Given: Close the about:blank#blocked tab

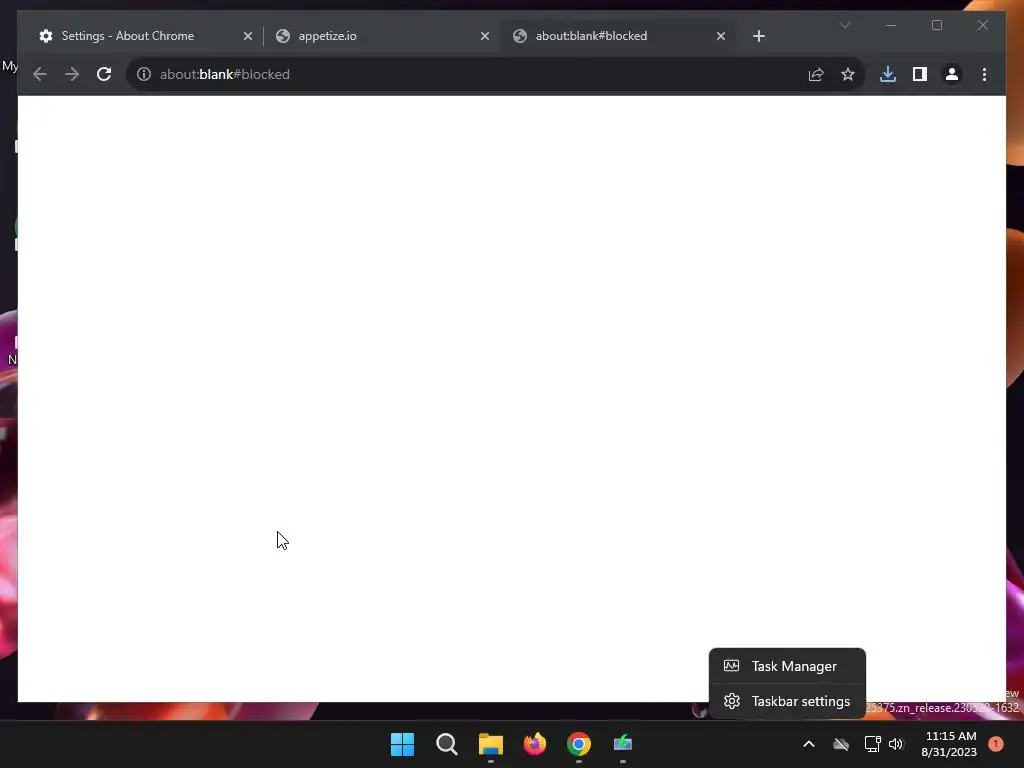Looking at the screenshot, I should tap(720, 36).
